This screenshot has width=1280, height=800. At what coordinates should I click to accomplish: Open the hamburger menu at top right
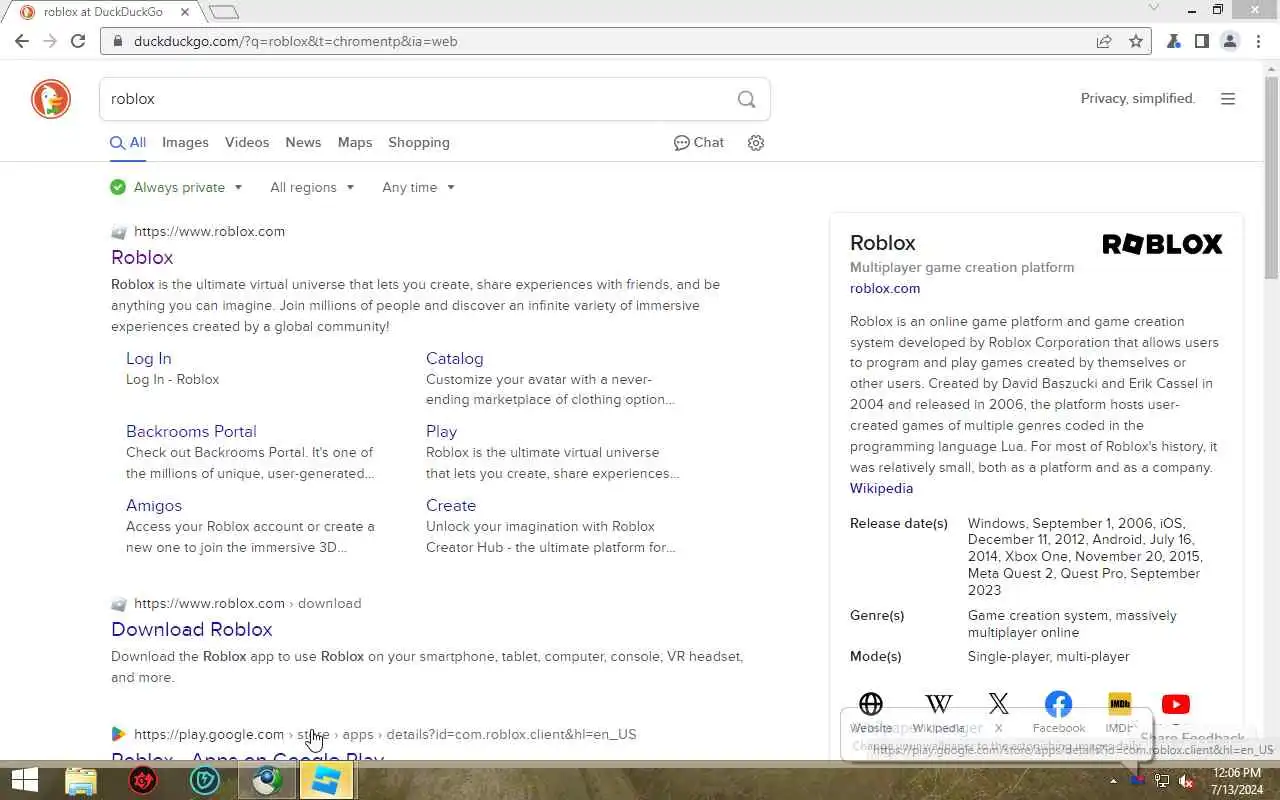(x=1228, y=99)
